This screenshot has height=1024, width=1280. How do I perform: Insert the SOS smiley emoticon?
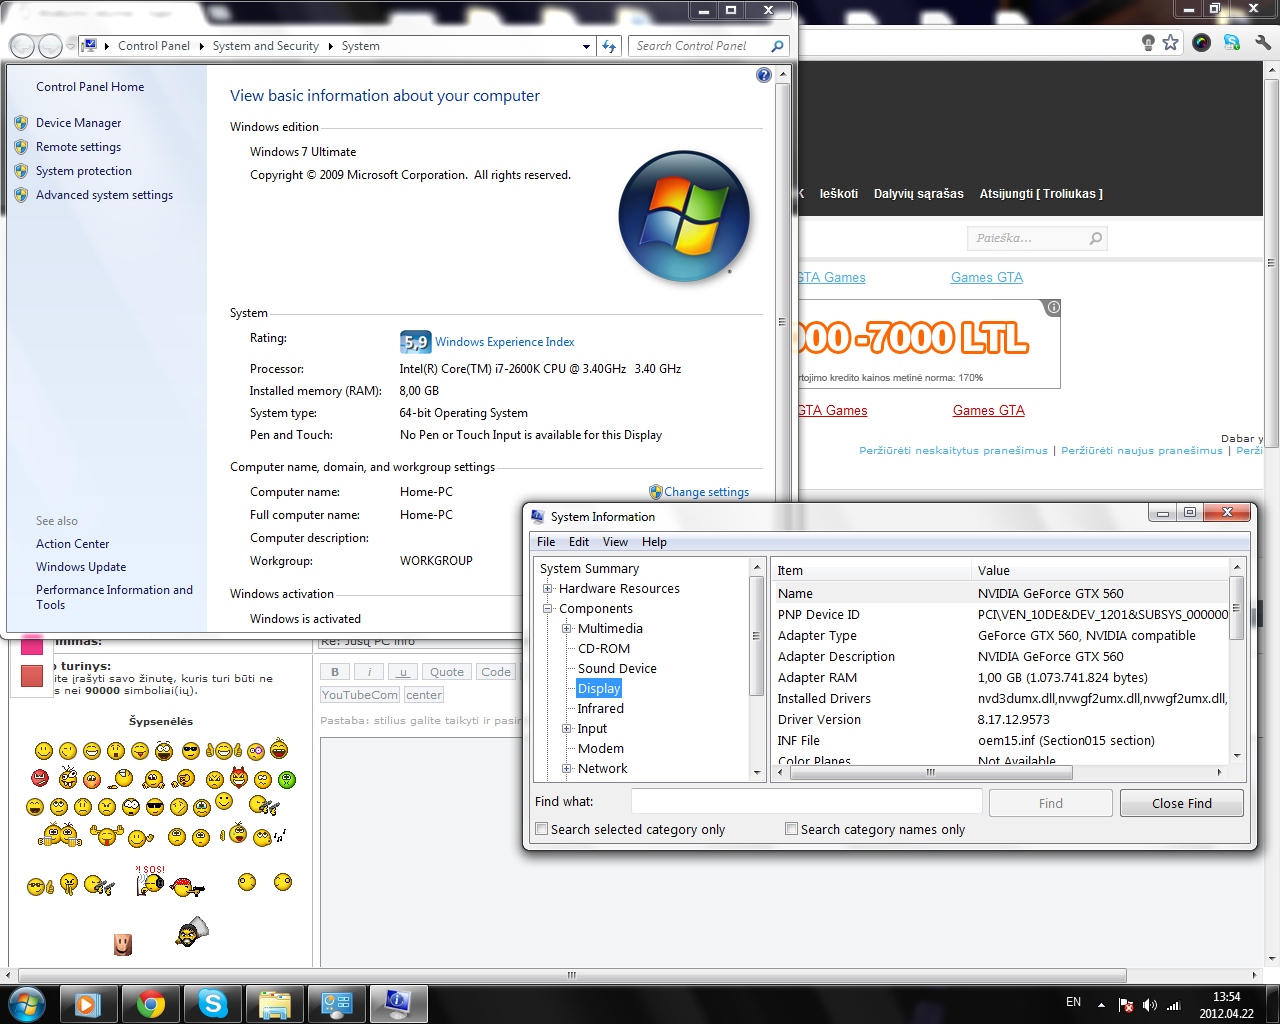(150, 881)
